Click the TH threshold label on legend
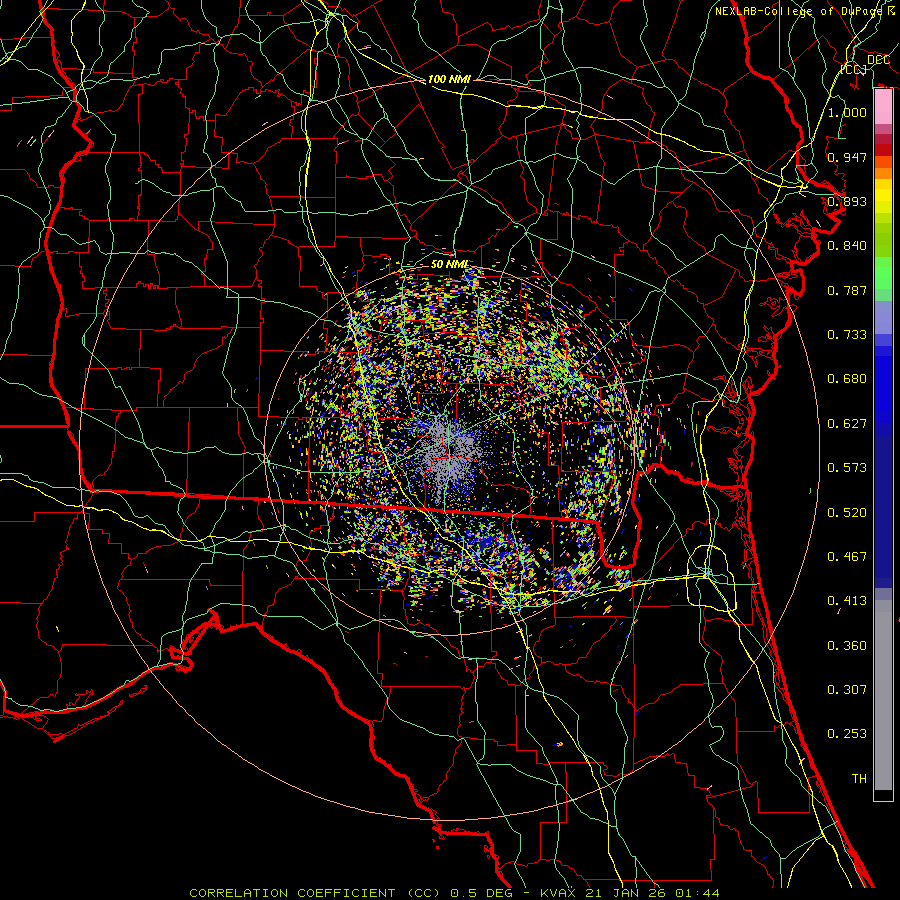900x900 pixels. pyautogui.click(x=859, y=778)
